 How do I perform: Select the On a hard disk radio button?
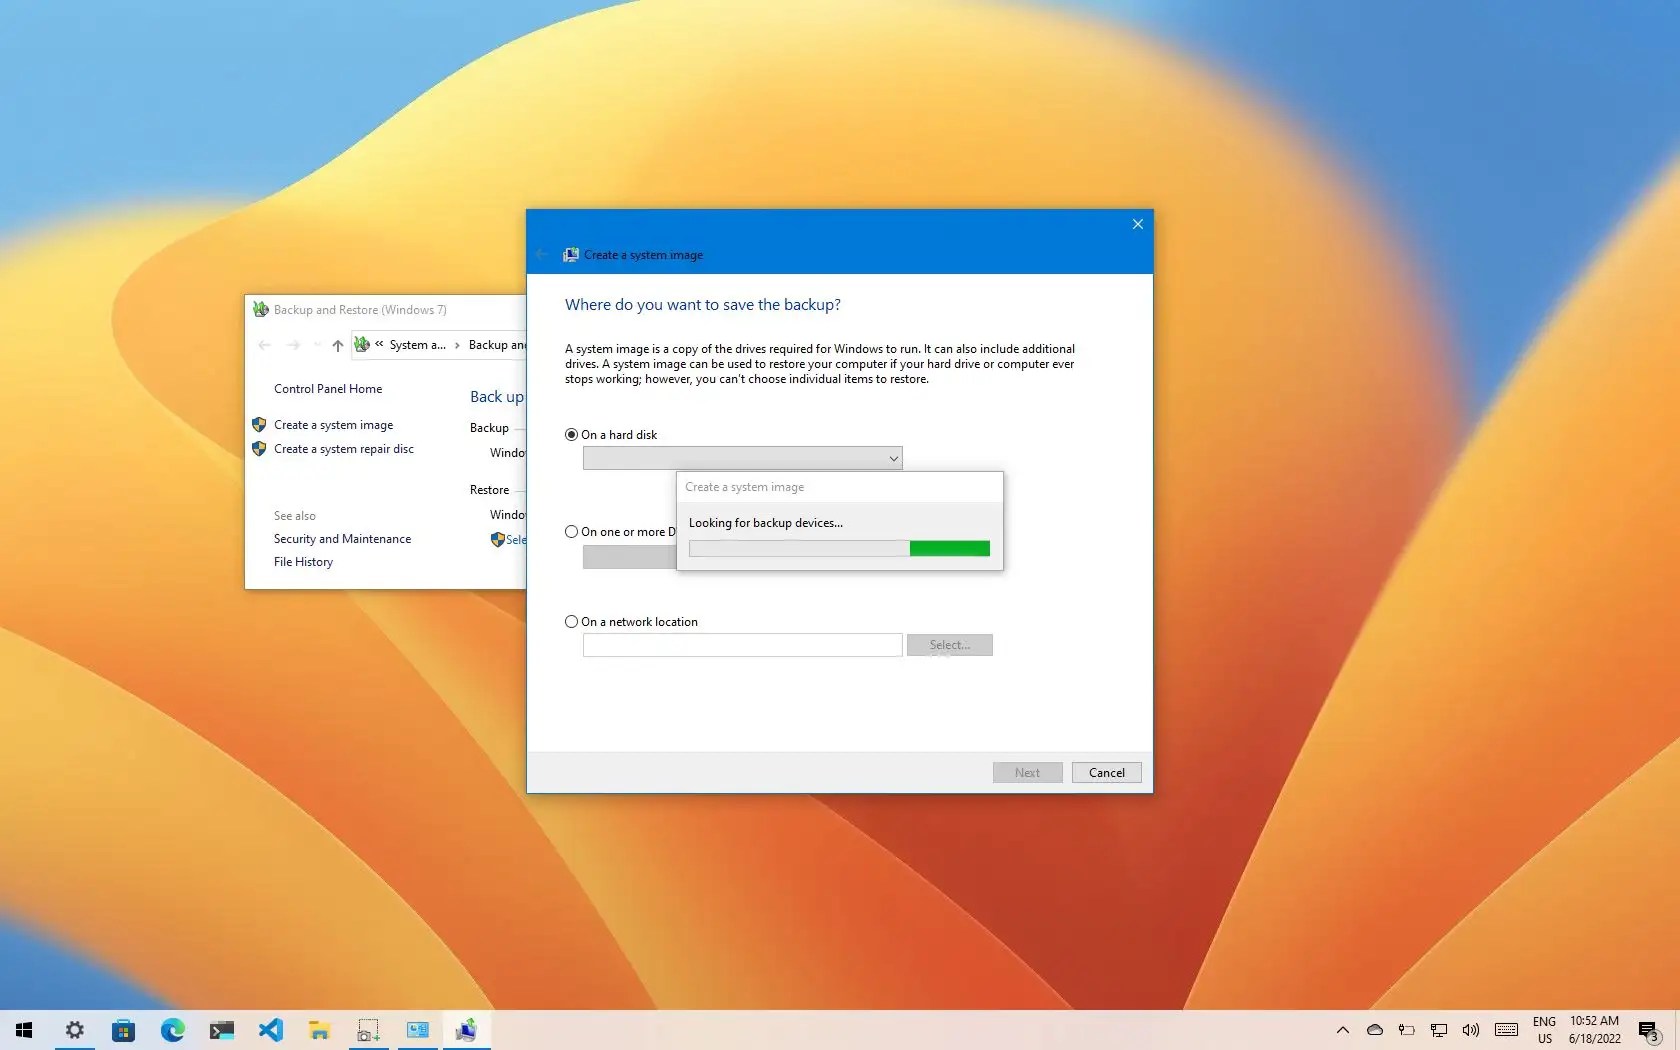point(571,434)
